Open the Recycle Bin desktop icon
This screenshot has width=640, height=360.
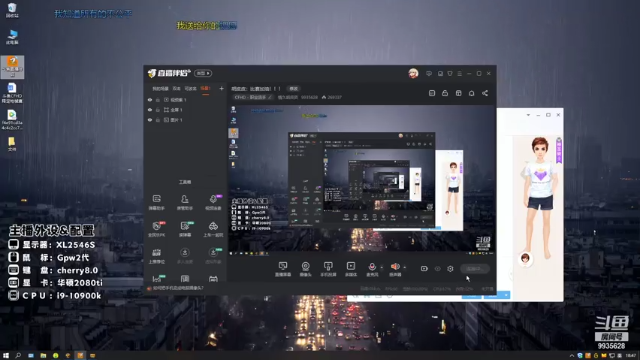12,10
